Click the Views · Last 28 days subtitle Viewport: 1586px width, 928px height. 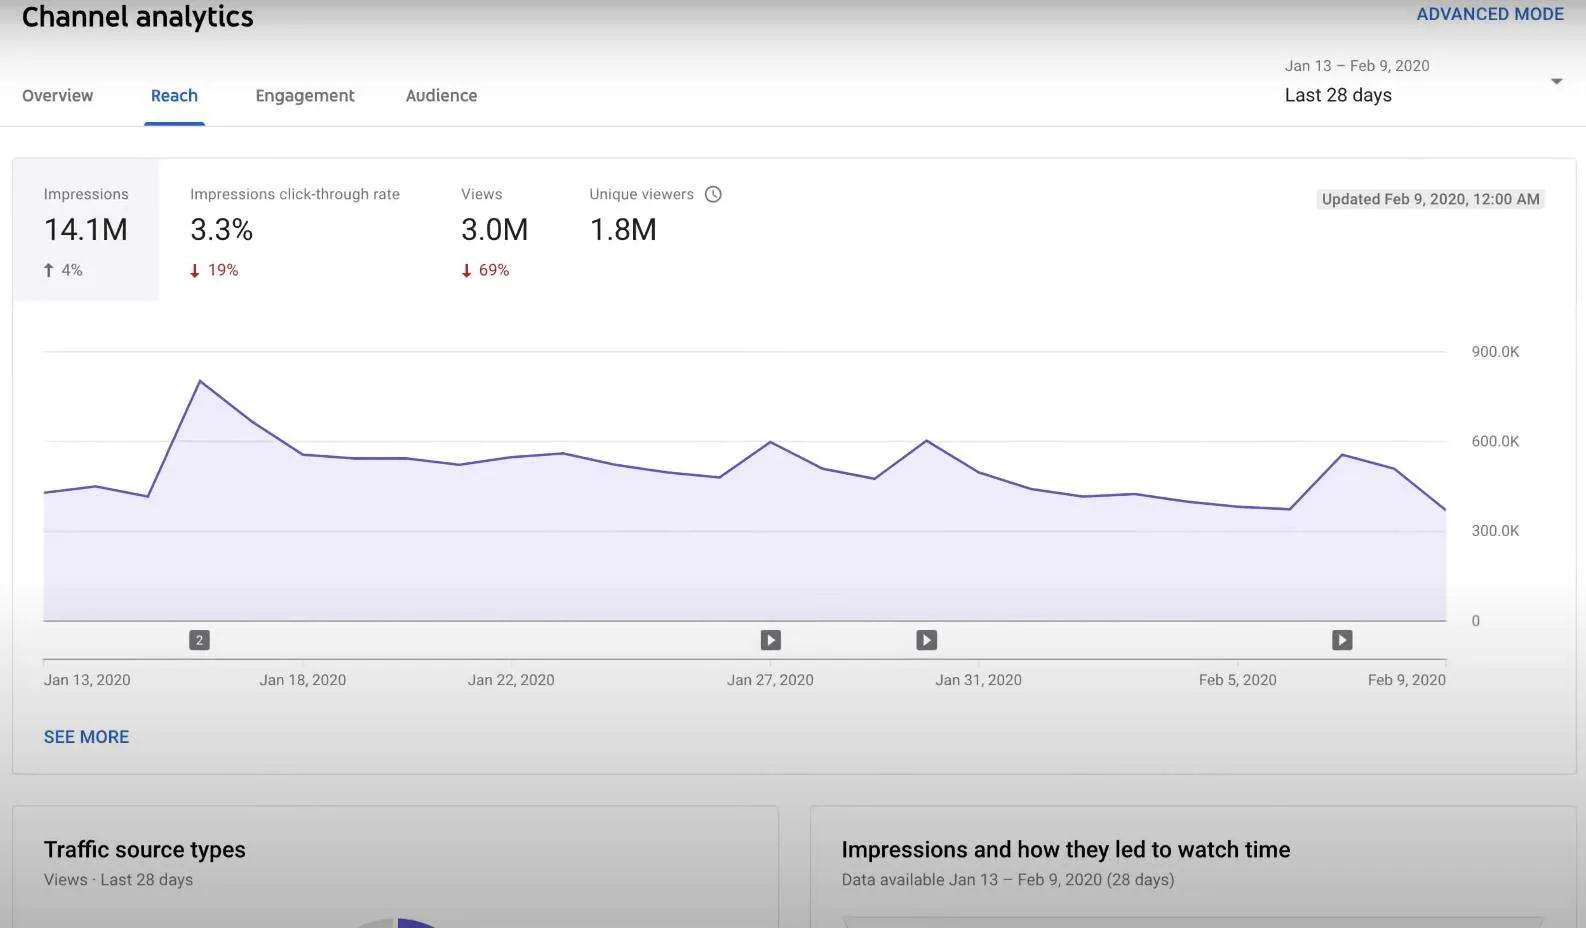[118, 880]
